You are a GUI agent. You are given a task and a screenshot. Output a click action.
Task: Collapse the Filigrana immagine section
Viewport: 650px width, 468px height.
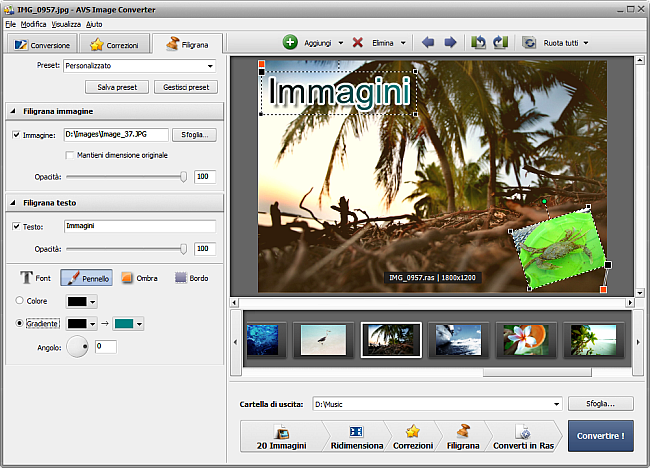pyautogui.click(x=13, y=111)
